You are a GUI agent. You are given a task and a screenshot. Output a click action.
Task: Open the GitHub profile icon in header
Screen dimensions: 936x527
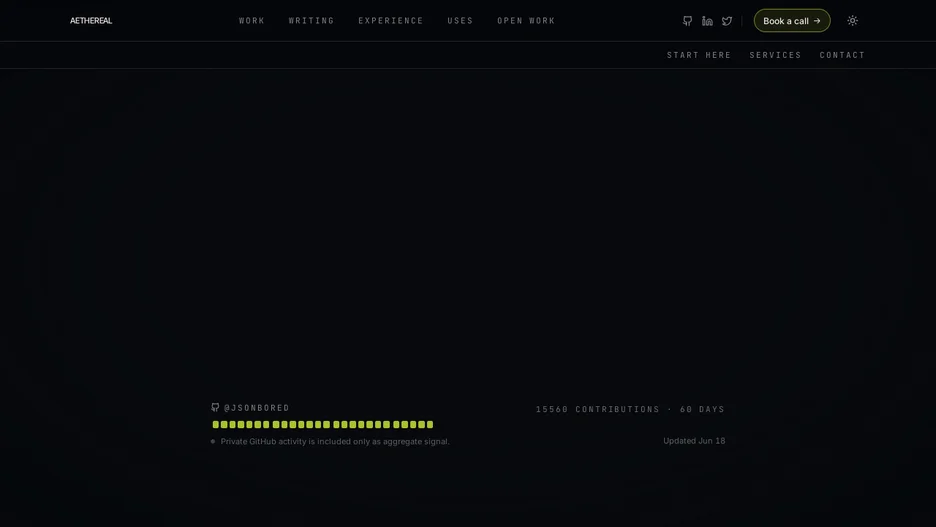(x=687, y=21)
